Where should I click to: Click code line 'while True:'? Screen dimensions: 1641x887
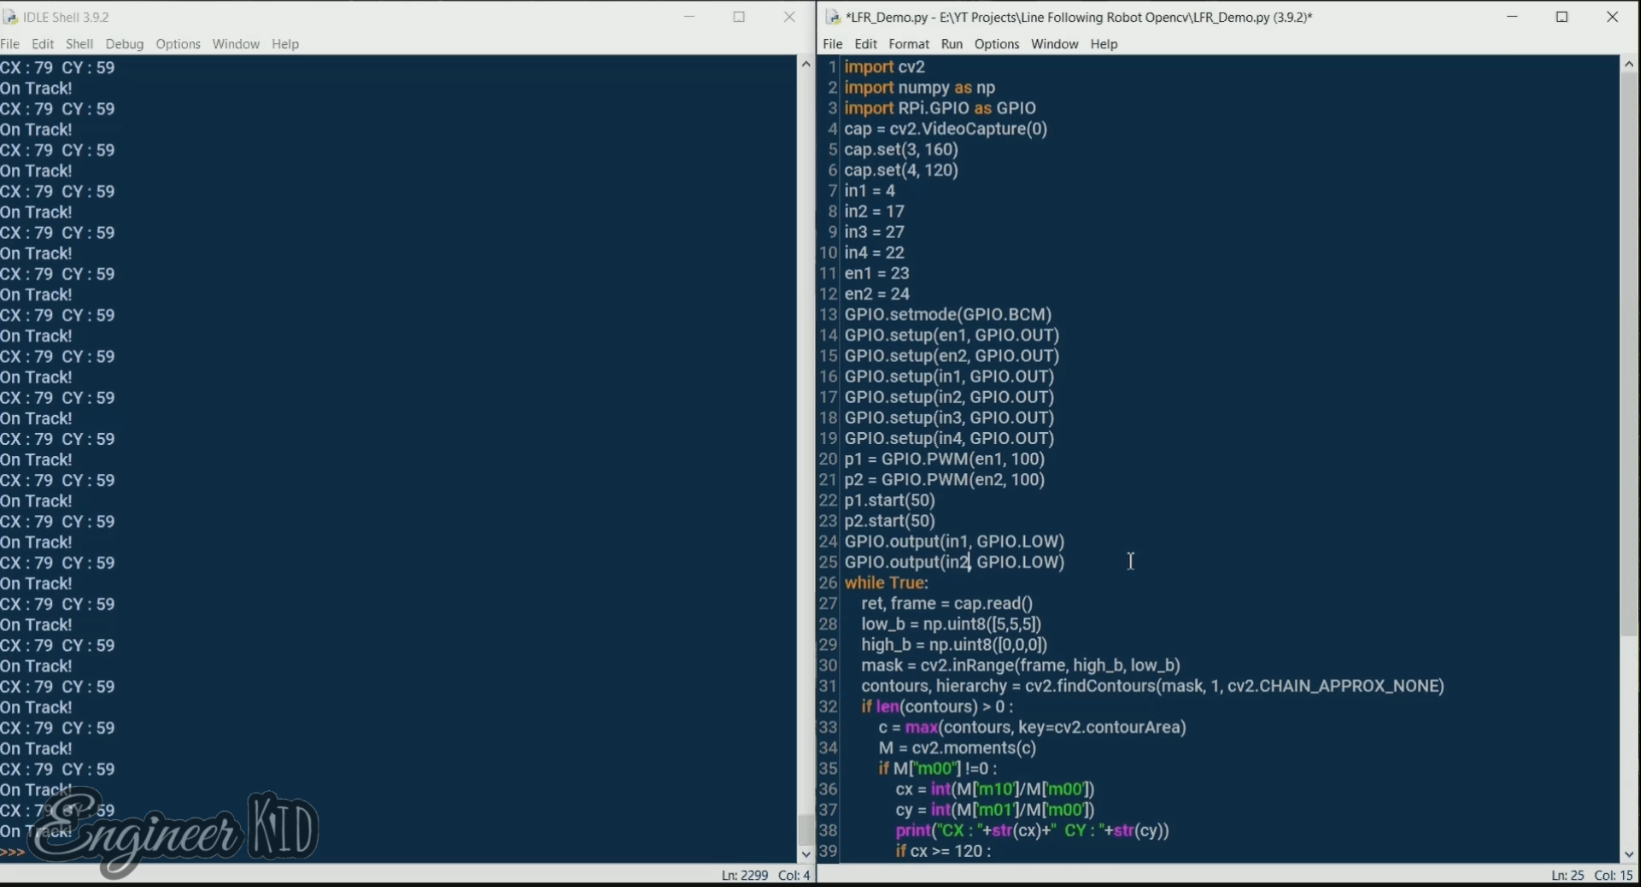[886, 583]
